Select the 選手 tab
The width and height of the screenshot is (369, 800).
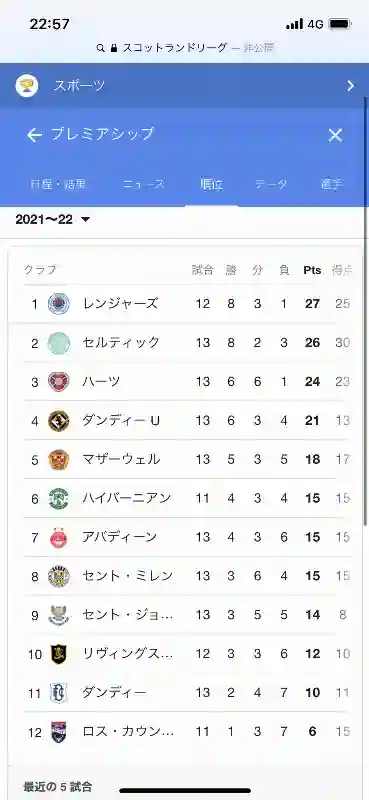coord(332,184)
